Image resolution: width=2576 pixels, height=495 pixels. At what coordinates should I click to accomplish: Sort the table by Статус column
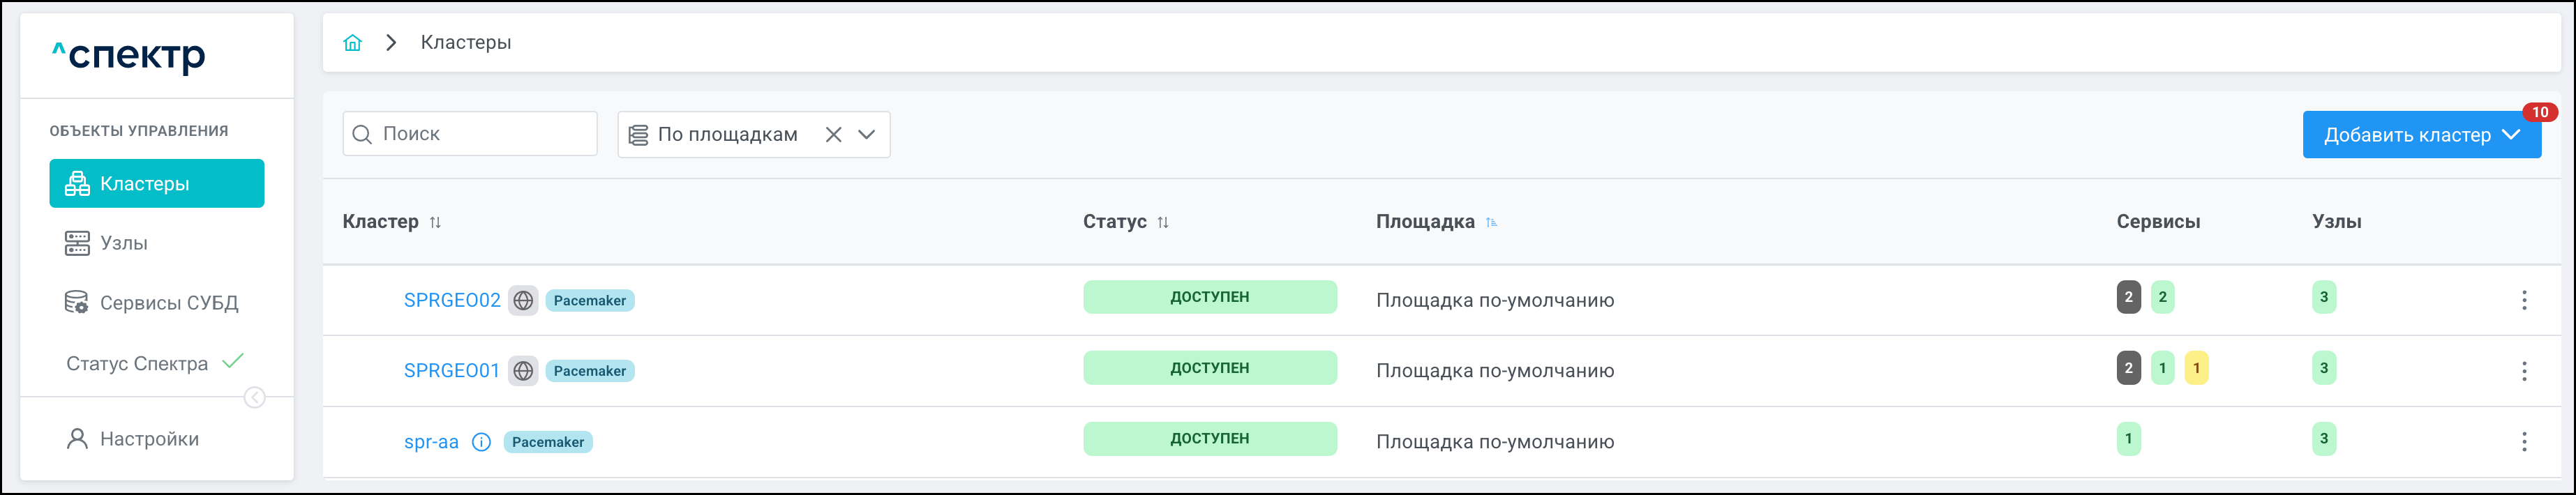click(1163, 223)
